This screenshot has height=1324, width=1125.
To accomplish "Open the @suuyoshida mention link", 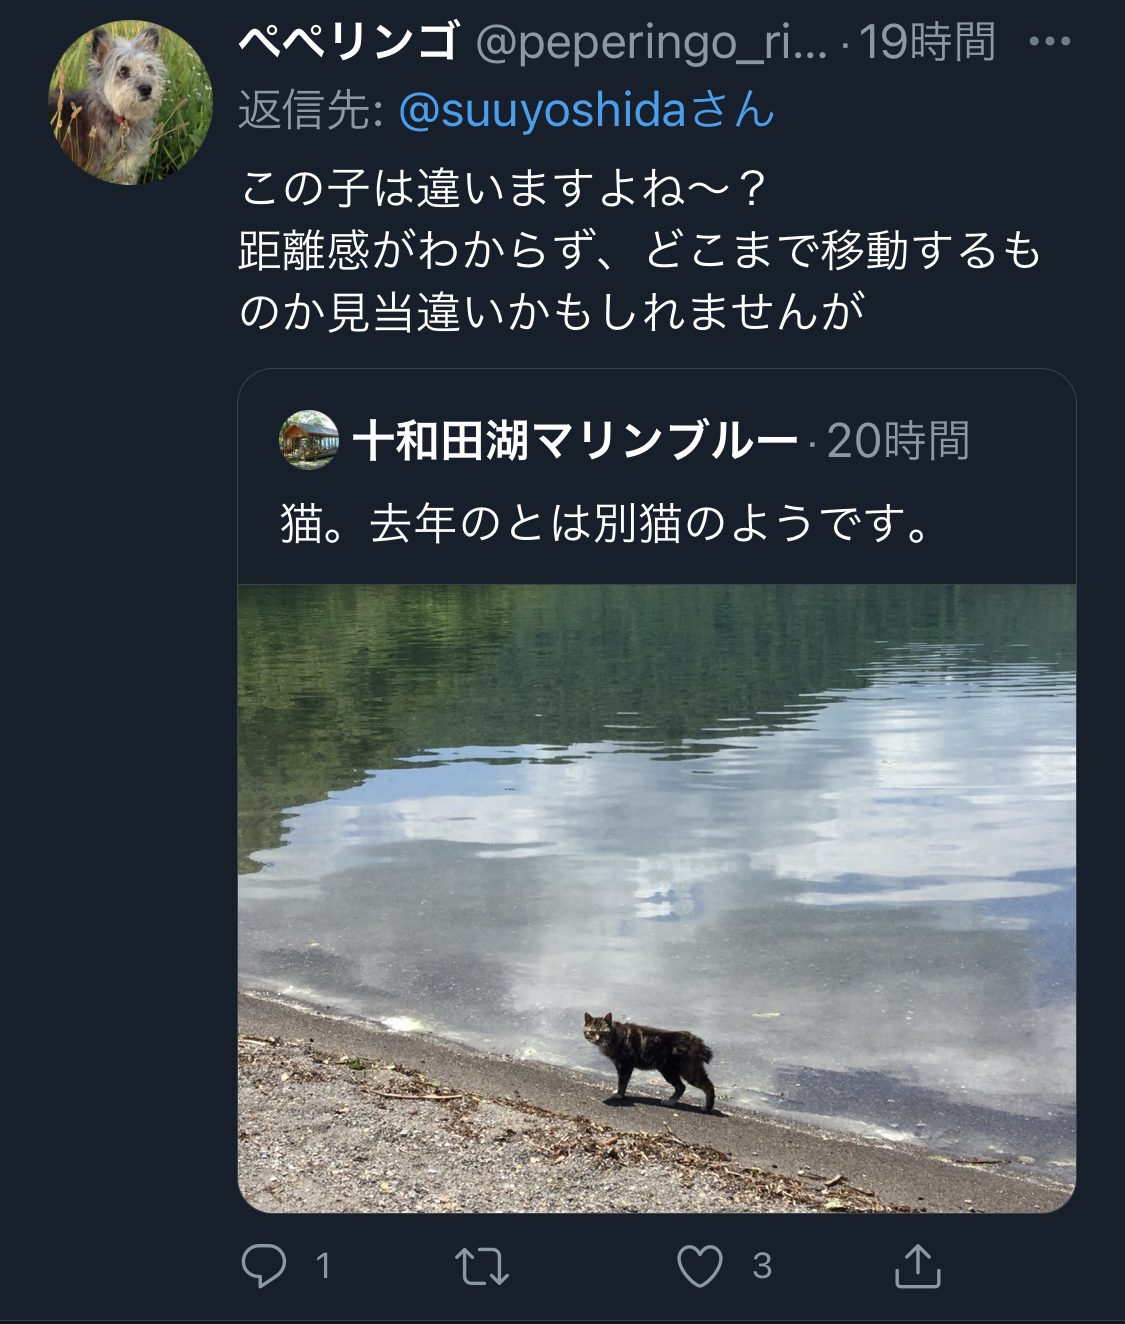I will (x=586, y=110).
